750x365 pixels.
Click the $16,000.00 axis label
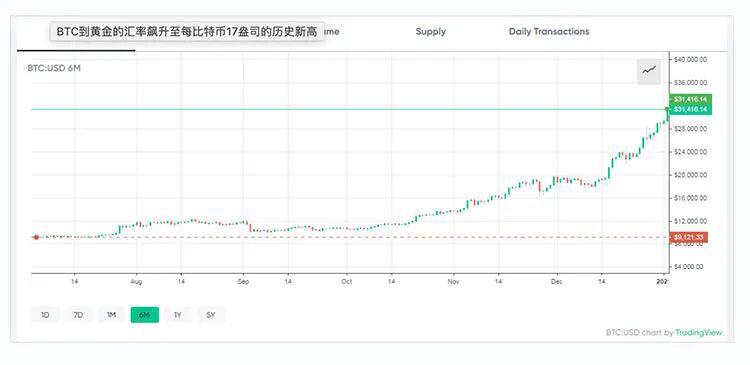[x=690, y=198]
